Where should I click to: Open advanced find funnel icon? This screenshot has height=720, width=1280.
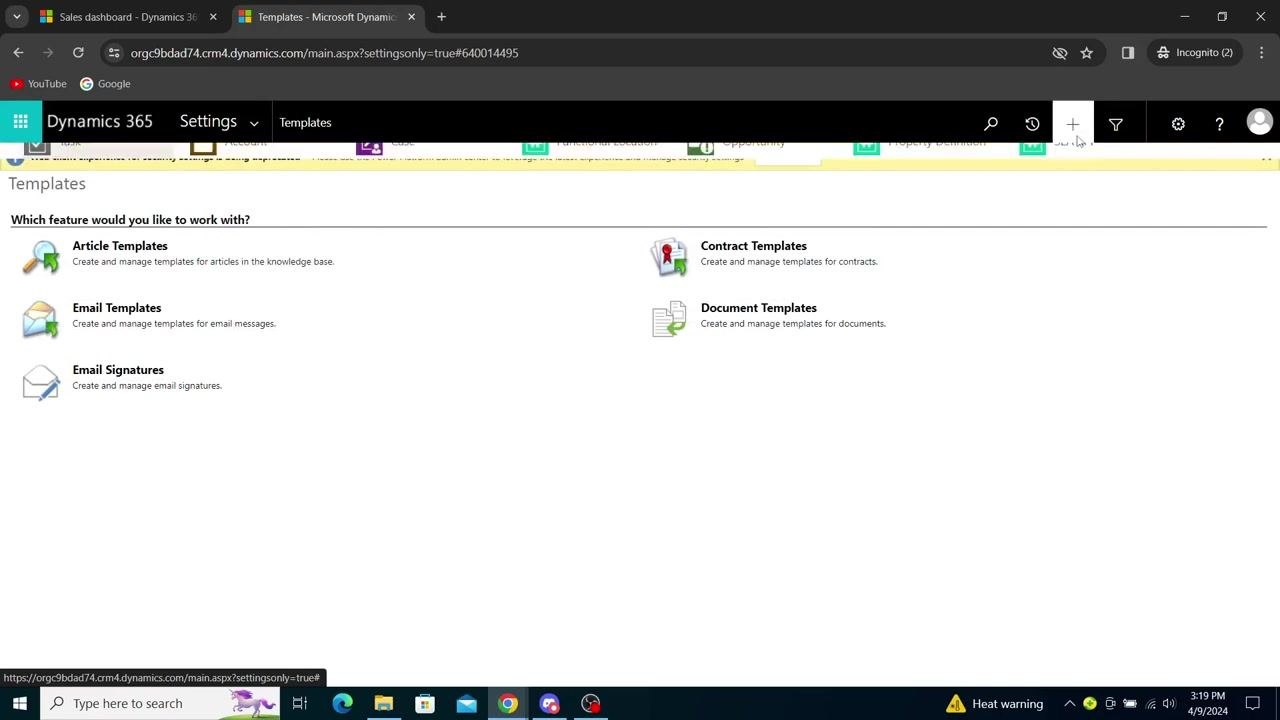click(1116, 123)
